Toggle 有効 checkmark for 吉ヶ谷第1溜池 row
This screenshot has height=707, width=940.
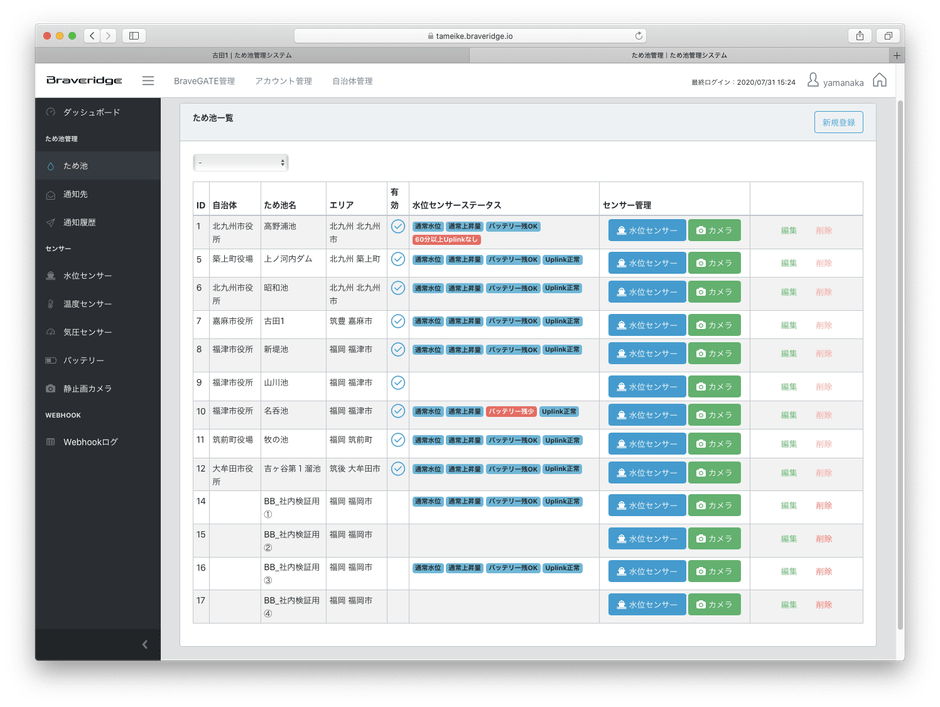point(398,468)
